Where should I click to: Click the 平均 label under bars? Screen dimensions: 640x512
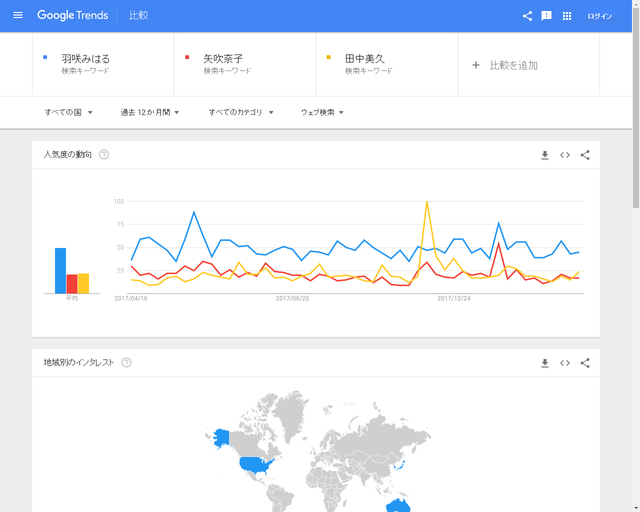click(x=72, y=298)
